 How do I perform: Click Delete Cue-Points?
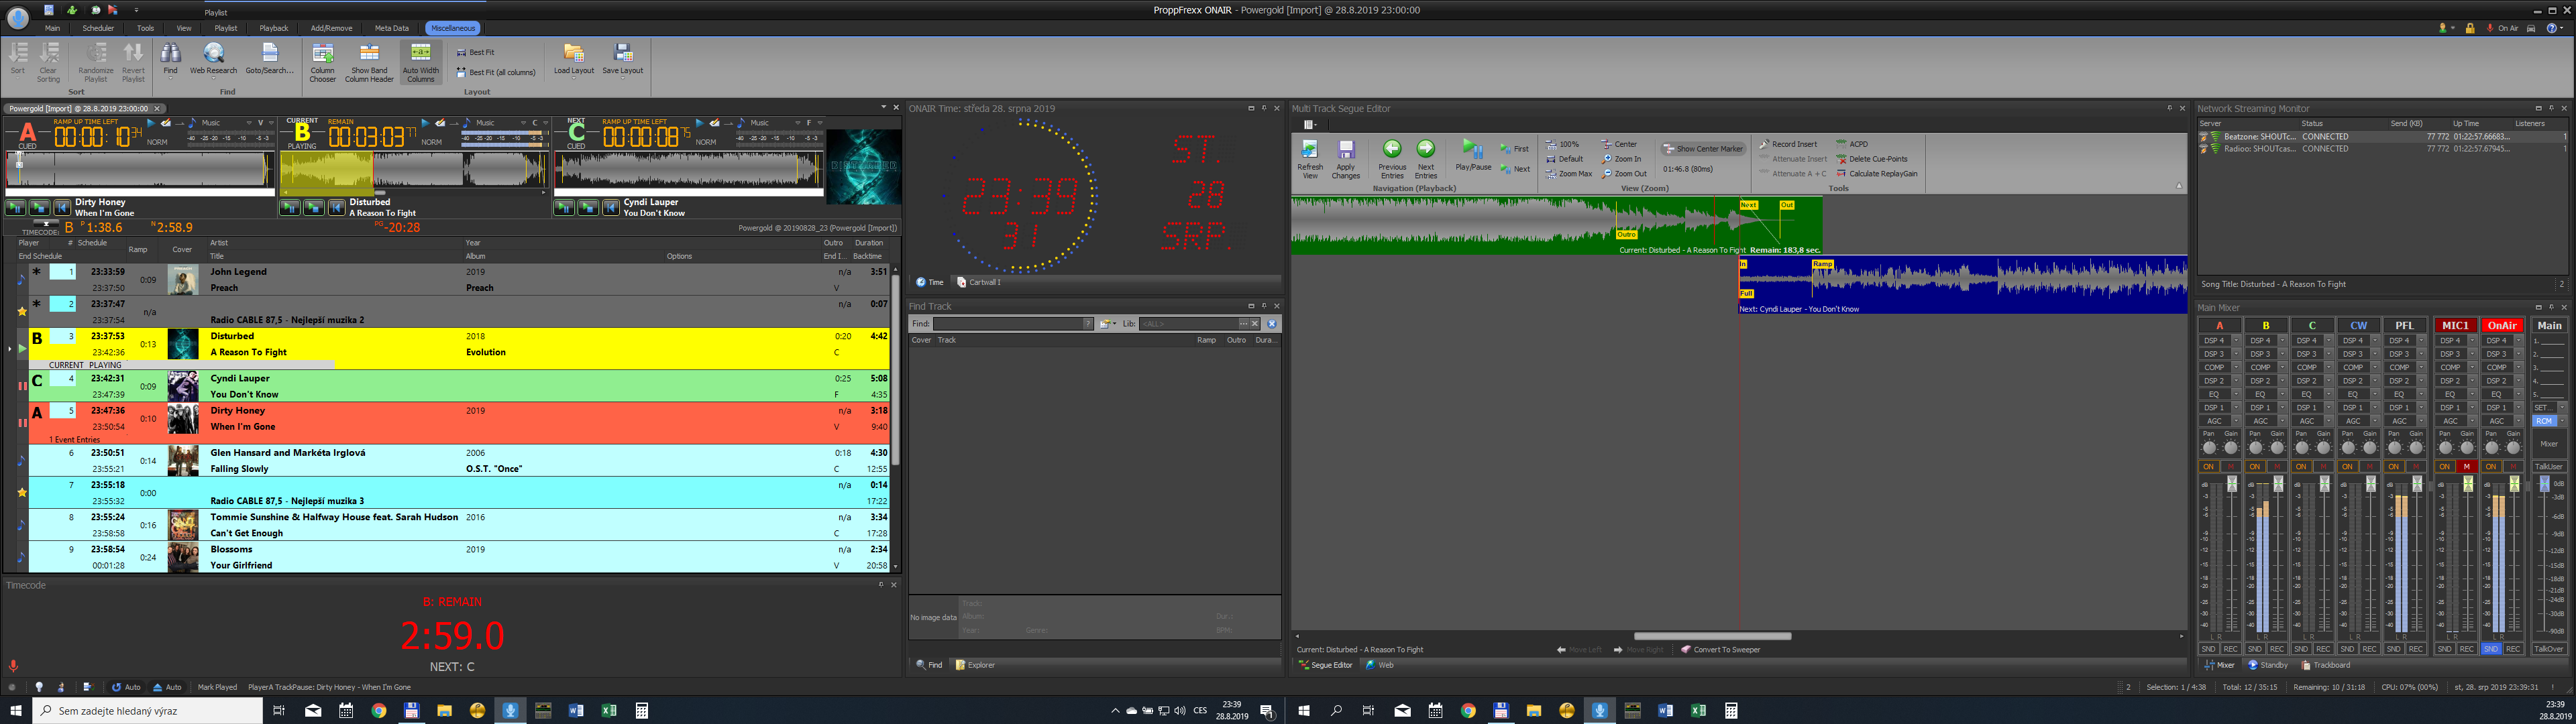(x=1872, y=159)
